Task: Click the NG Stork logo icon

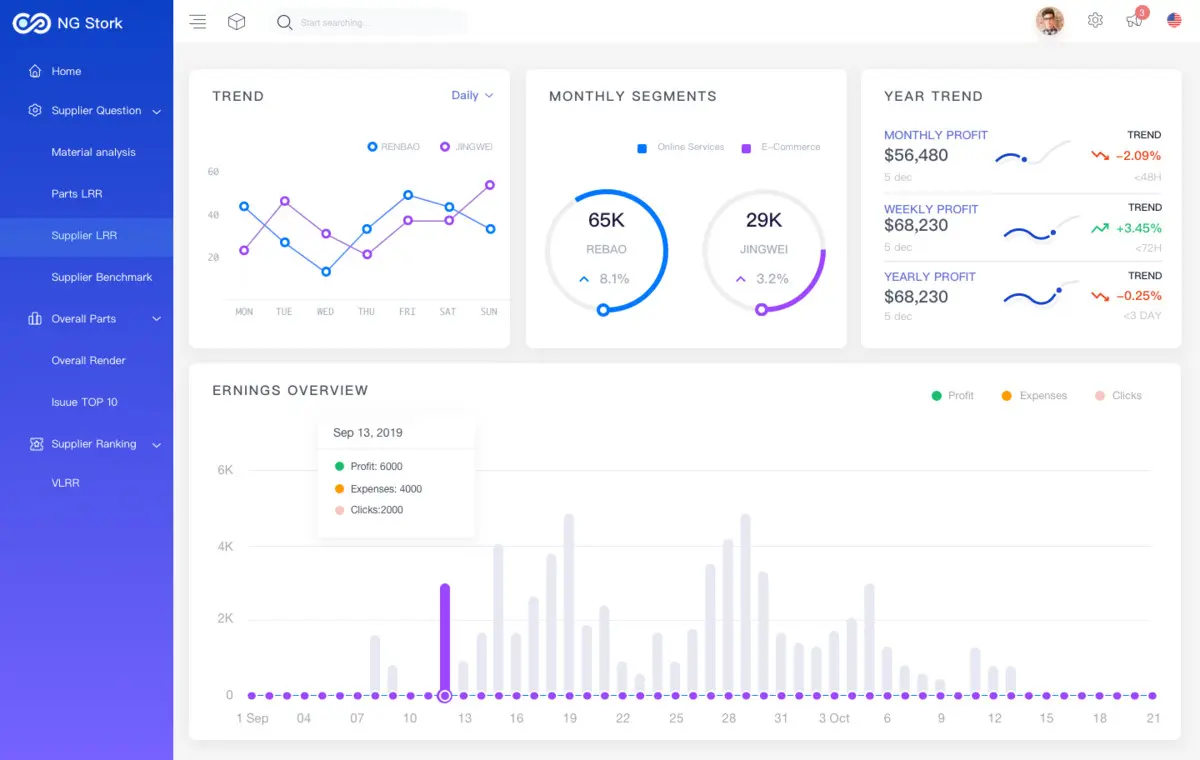Action: pyautogui.click(x=31, y=23)
